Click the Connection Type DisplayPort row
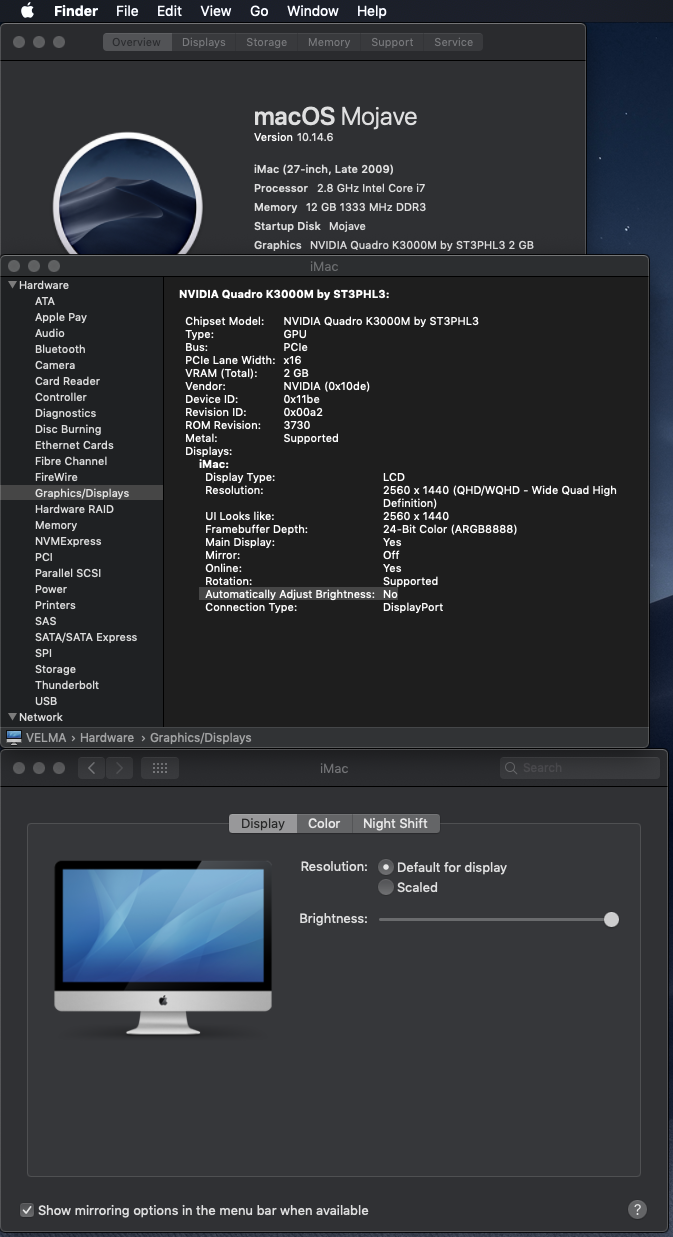The width and height of the screenshot is (673, 1237). tap(324, 607)
